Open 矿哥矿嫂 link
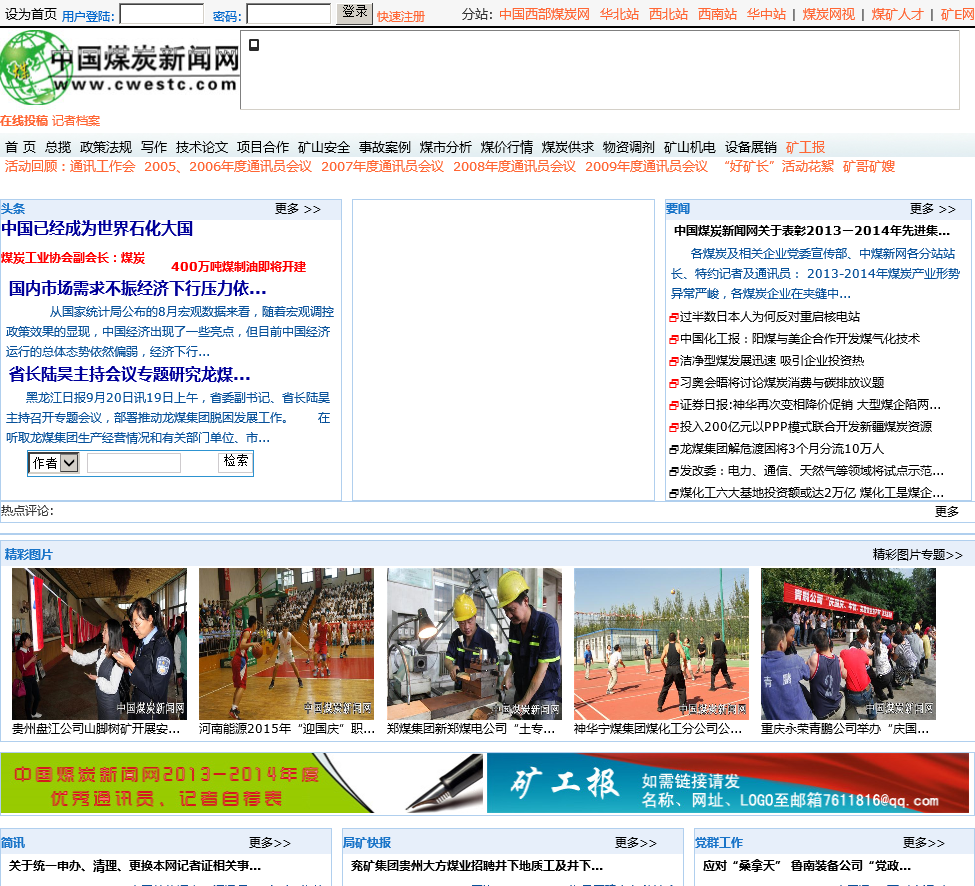The height and width of the screenshot is (886, 975). coord(869,167)
